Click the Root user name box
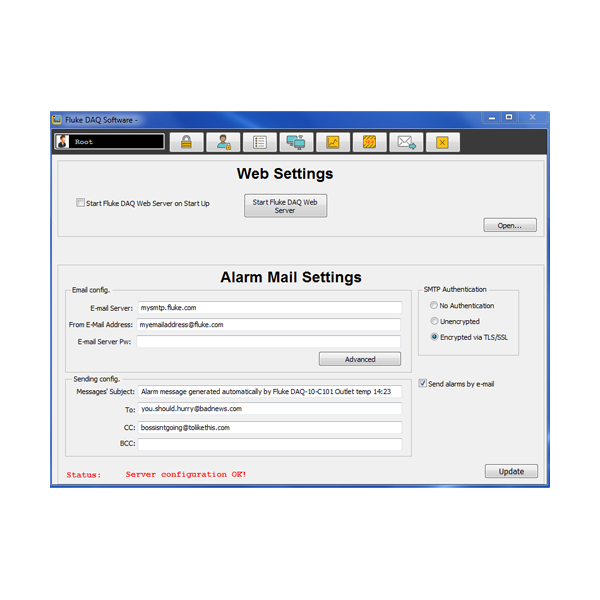 pos(110,142)
